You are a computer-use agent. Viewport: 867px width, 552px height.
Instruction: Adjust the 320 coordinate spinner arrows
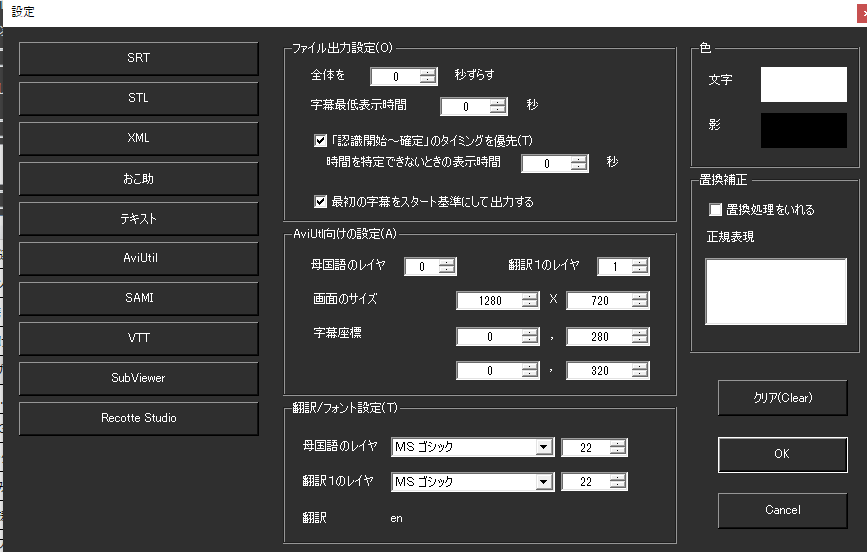[640, 371]
